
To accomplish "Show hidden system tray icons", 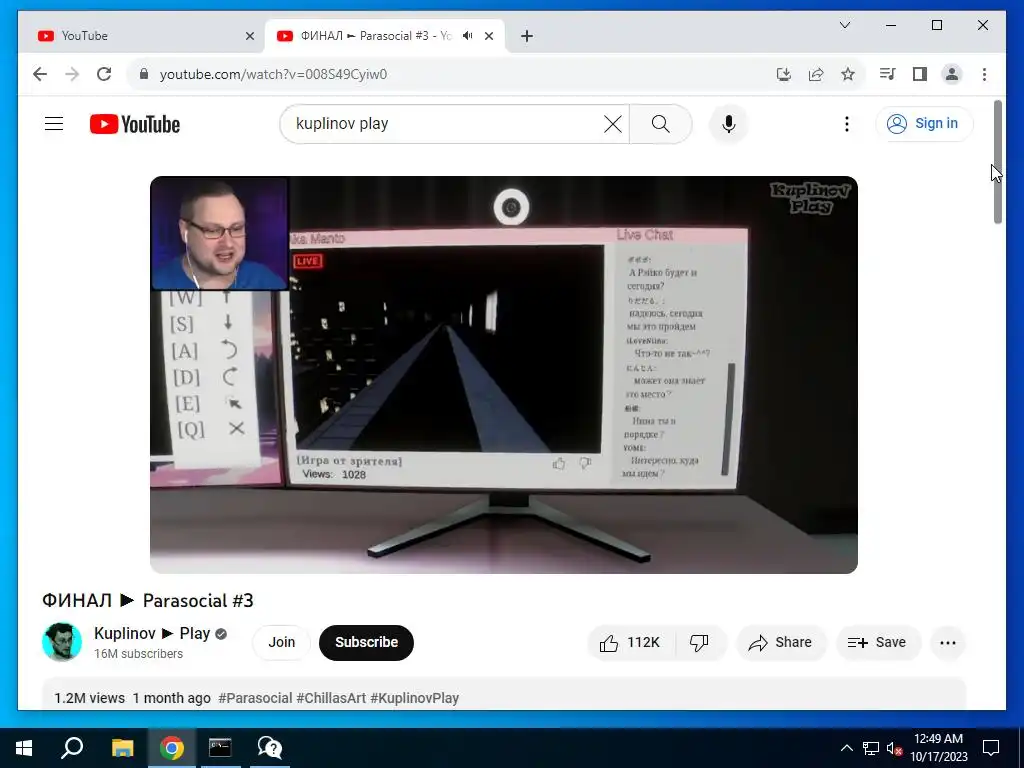I will 846,748.
